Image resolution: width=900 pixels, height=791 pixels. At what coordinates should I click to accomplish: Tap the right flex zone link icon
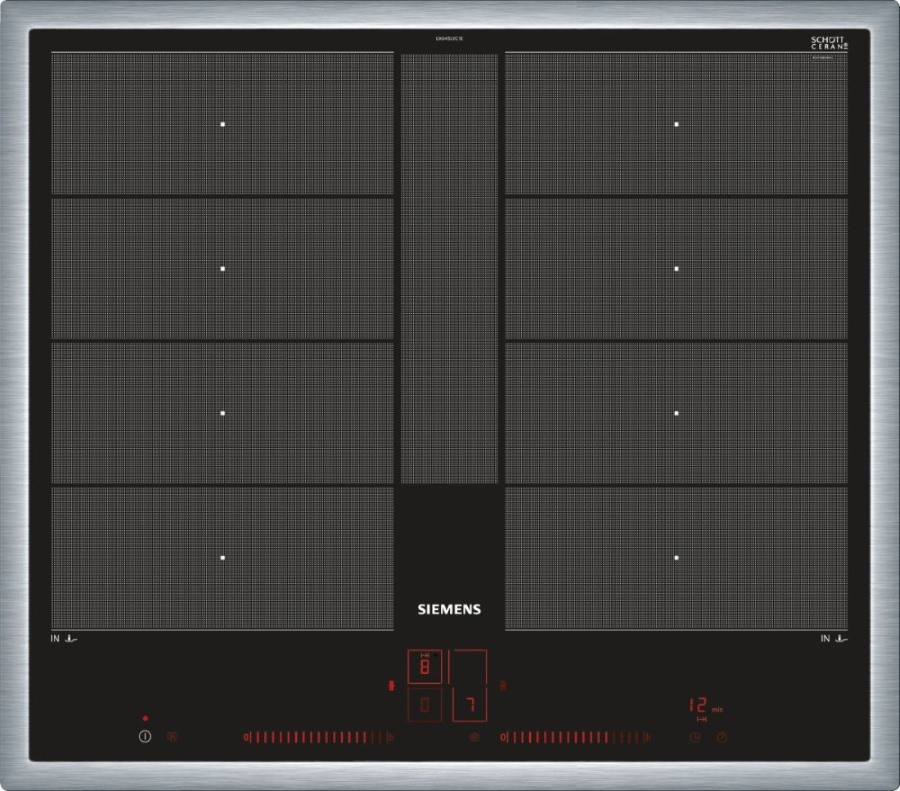[x=503, y=686]
